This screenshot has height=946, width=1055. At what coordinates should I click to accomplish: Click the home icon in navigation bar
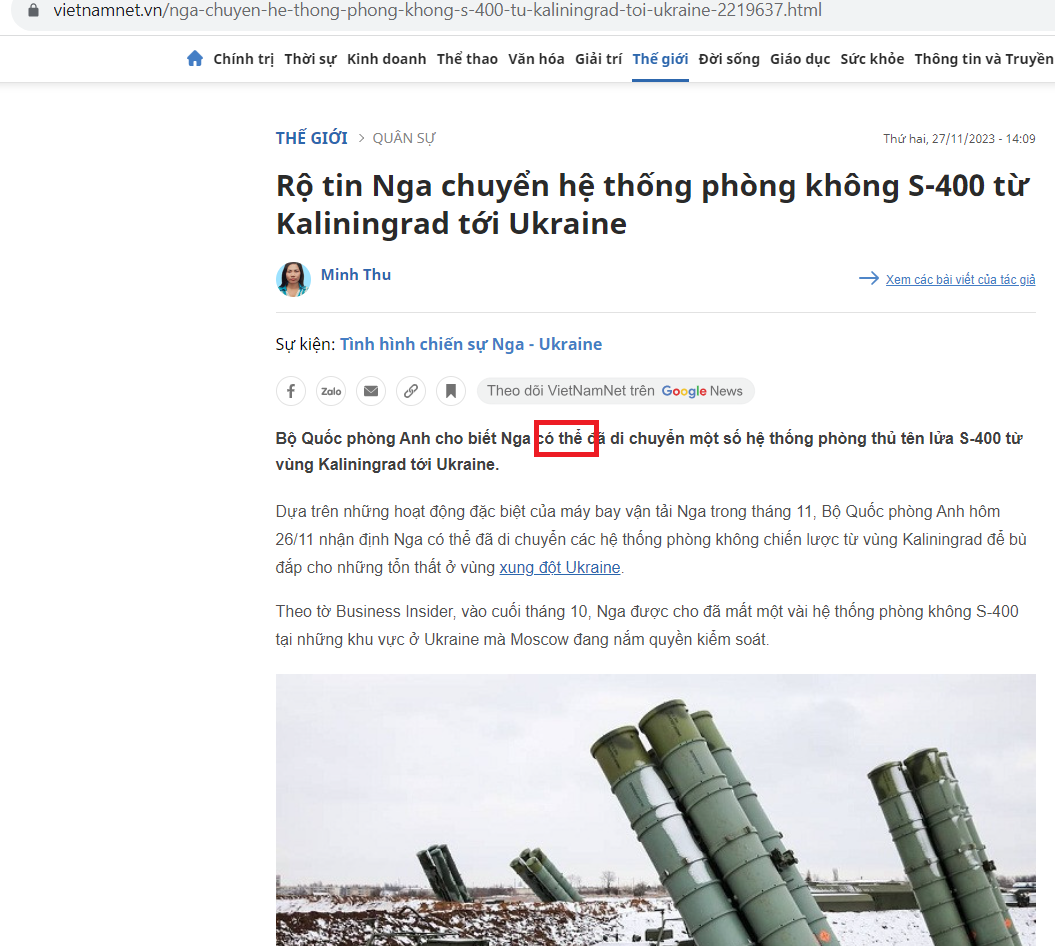click(195, 59)
